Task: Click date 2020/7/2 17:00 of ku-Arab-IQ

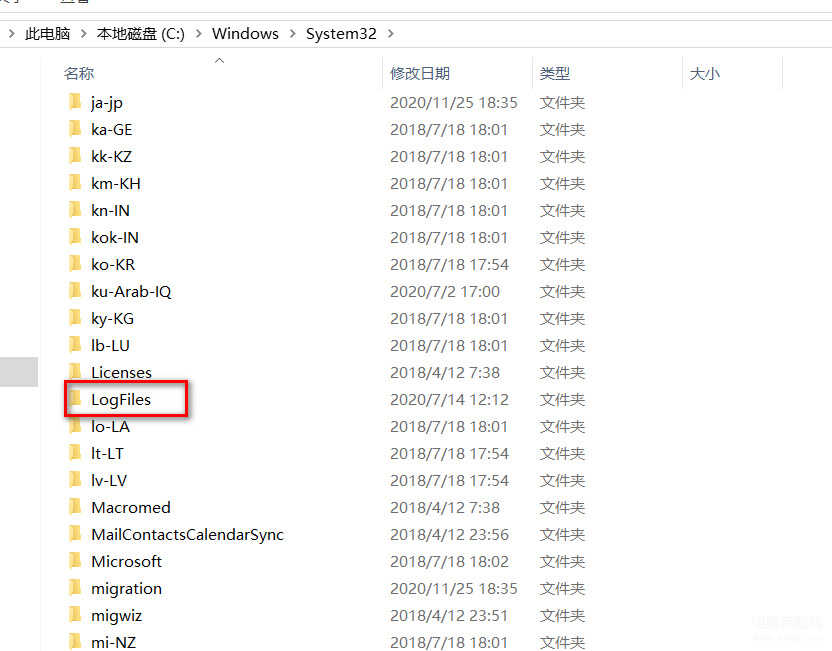Action: pos(445,292)
